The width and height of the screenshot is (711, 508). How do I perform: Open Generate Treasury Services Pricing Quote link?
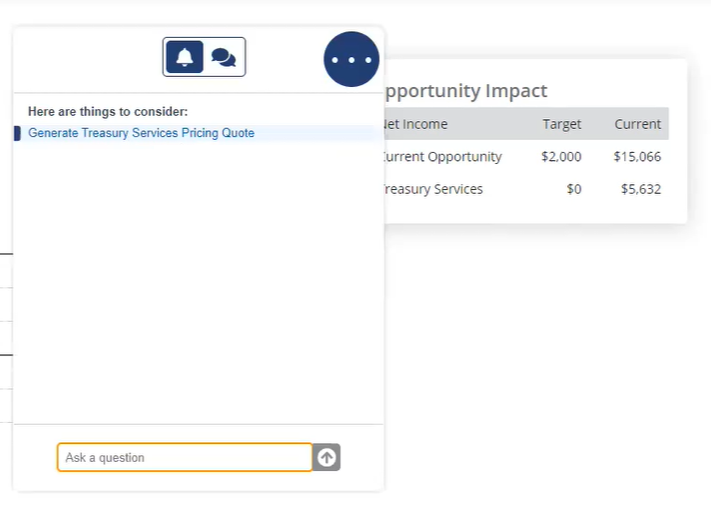pos(141,133)
